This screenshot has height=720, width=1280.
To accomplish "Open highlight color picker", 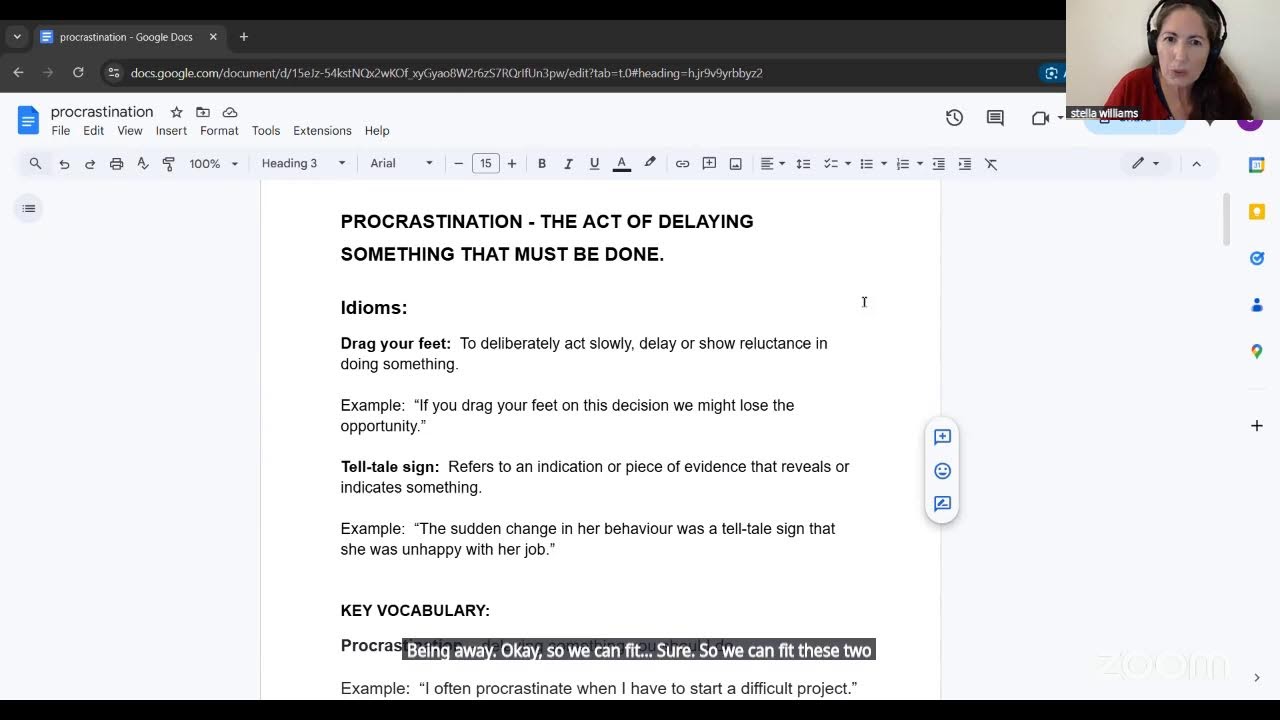I will click(x=650, y=163).
